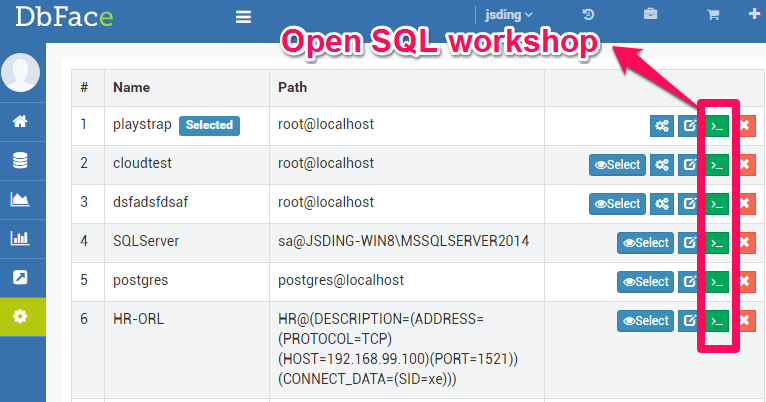
Task: Click the HR@(DESCRIPTION= Oracle path text
Action: click(398, 349)
